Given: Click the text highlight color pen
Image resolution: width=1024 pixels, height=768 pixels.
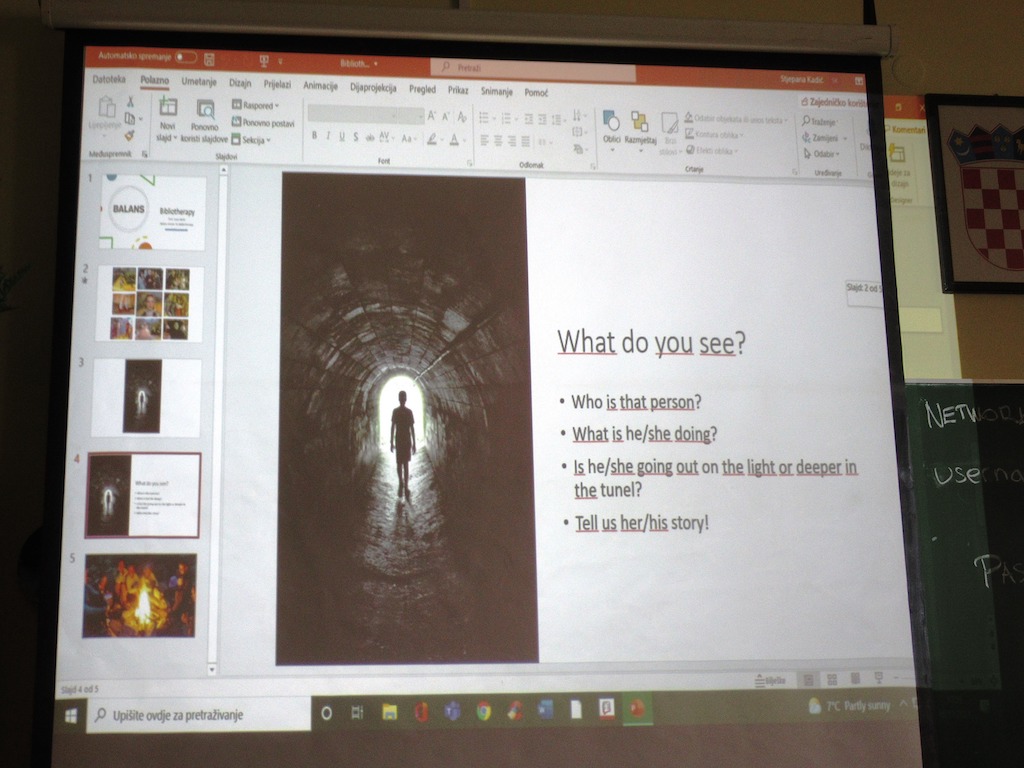Looking at the screenshot, I should coord(433,139).
